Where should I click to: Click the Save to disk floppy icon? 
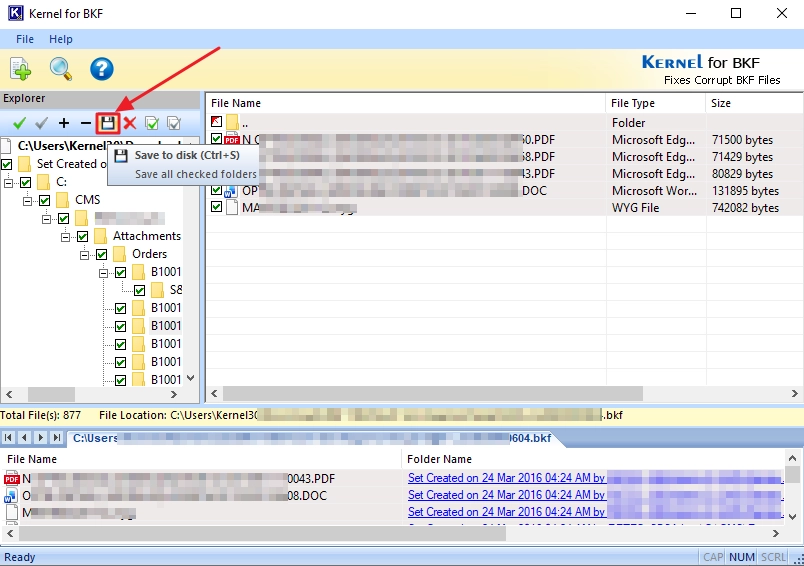[108, 123]
